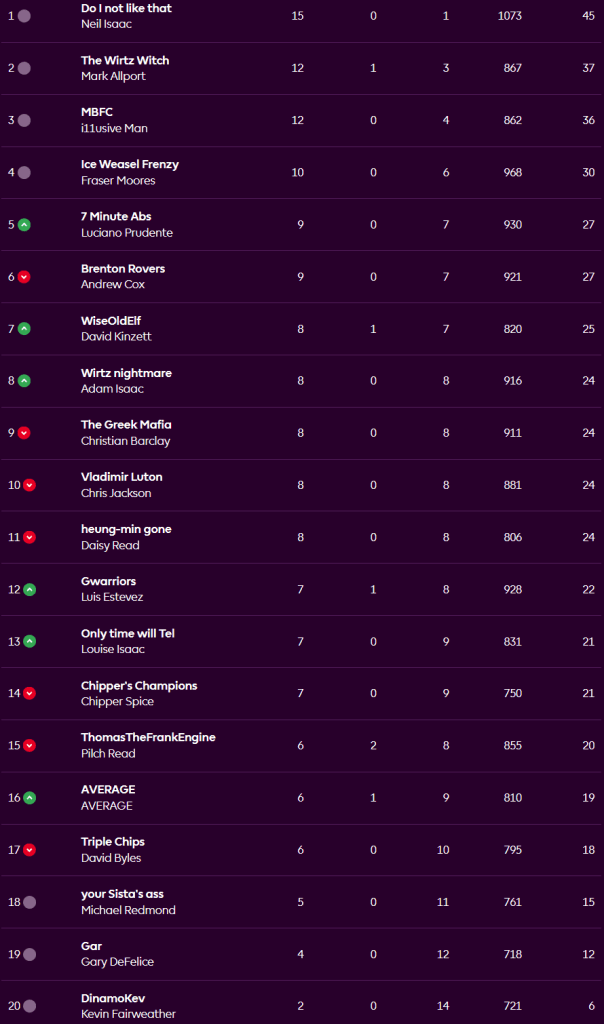This screenshot has width=604, height=1024.
Task: Click grey no-change dot beside MBFC
Action: [x=24, y=120]
